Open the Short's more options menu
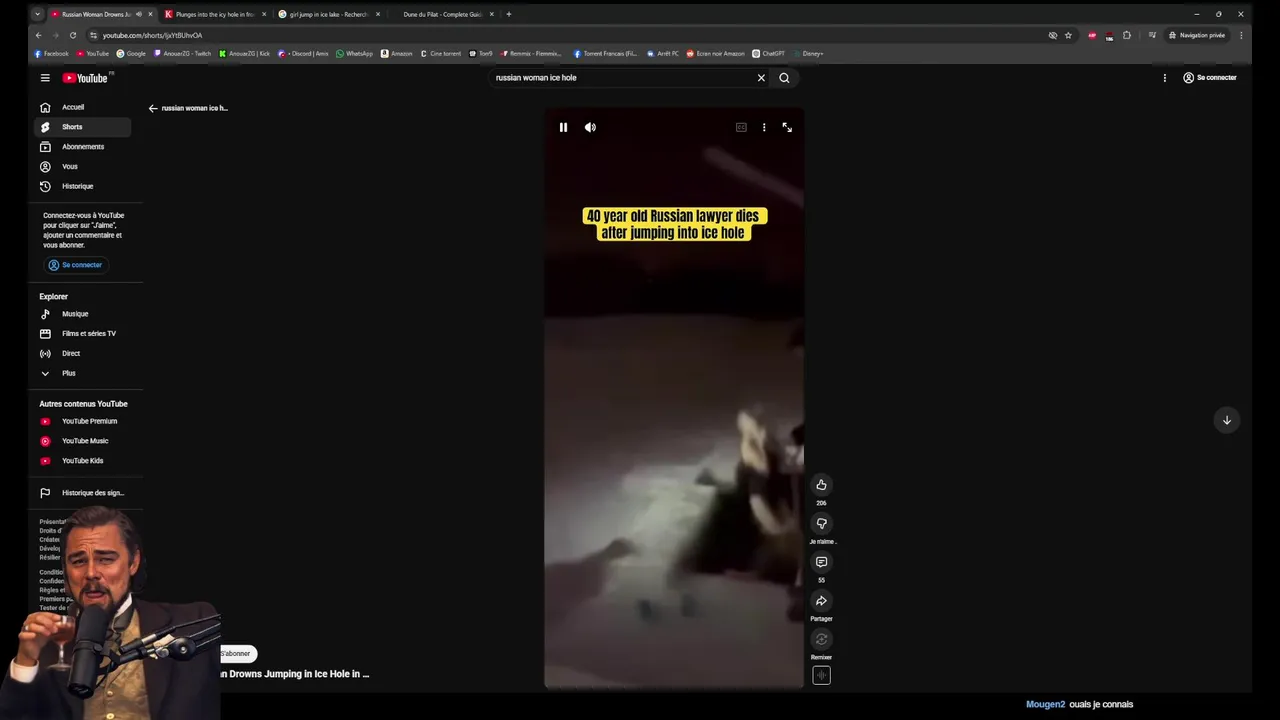The width and height of the screenshot is (1280, 720). 764,127
